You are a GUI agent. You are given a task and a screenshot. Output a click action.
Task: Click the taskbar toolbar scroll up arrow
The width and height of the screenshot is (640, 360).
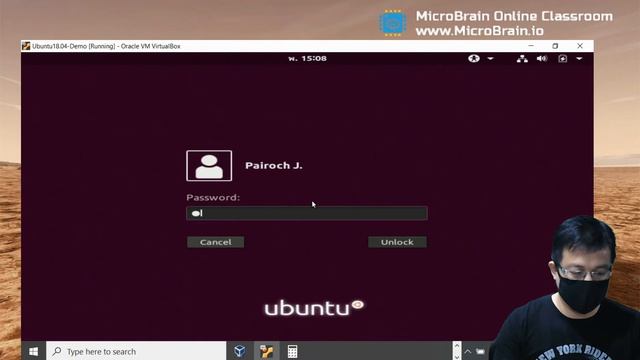[457, 346]
